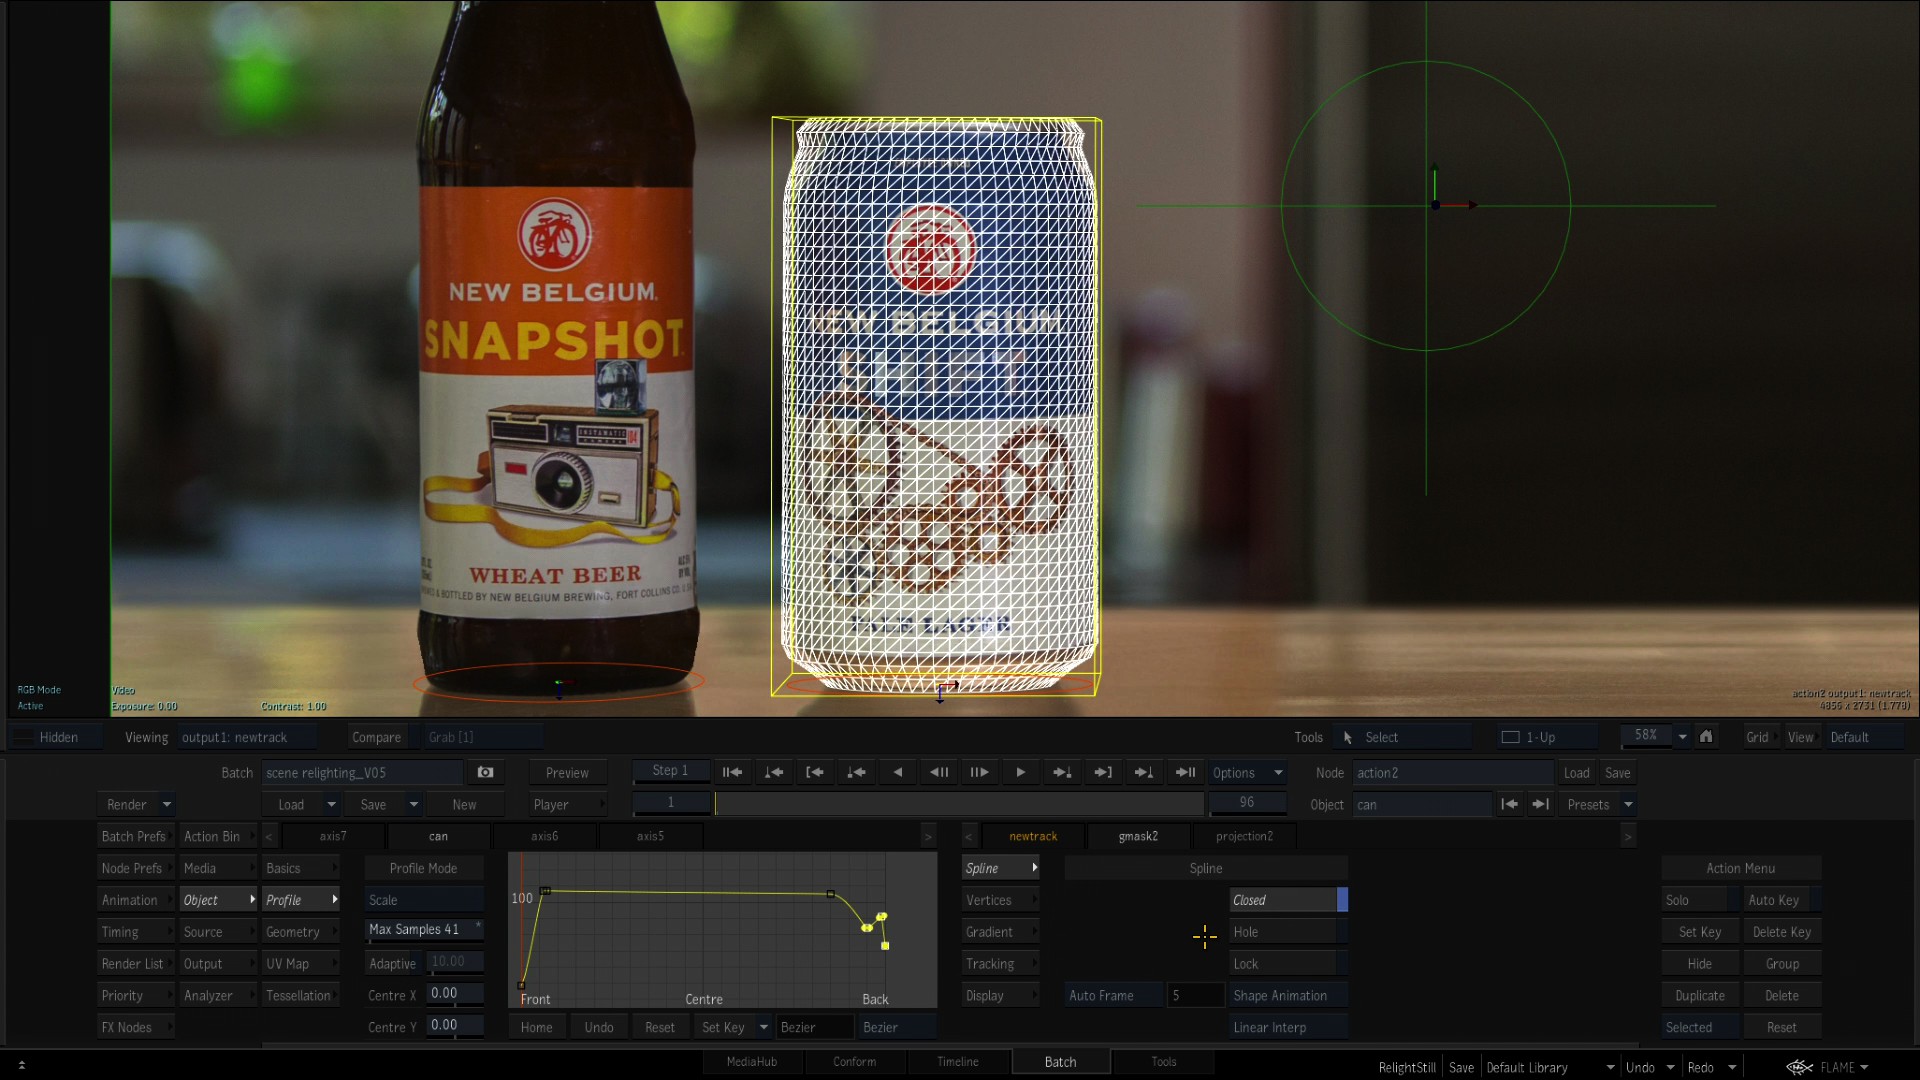
Task: Toggle the Hidden button
Action: tap(57, 737)
